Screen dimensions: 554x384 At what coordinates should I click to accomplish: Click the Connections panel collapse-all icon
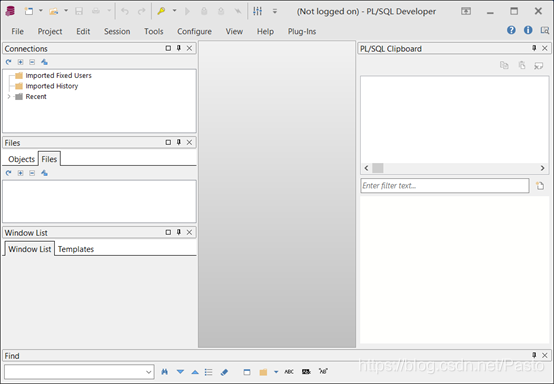[32, 62]
